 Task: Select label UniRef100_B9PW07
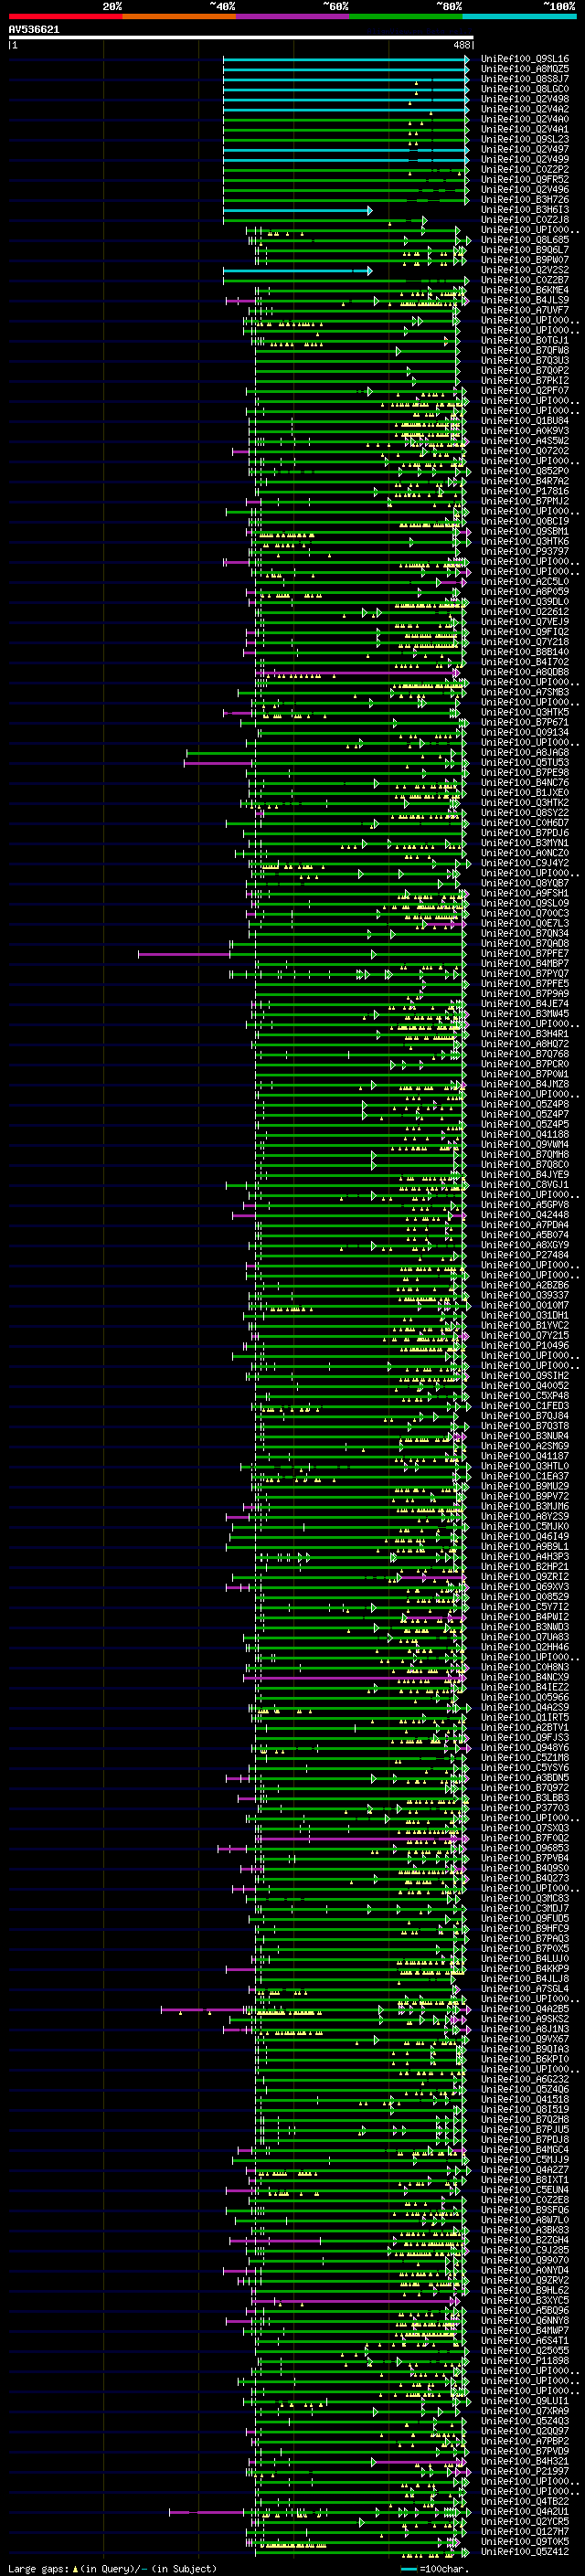[x=524, y=260]
